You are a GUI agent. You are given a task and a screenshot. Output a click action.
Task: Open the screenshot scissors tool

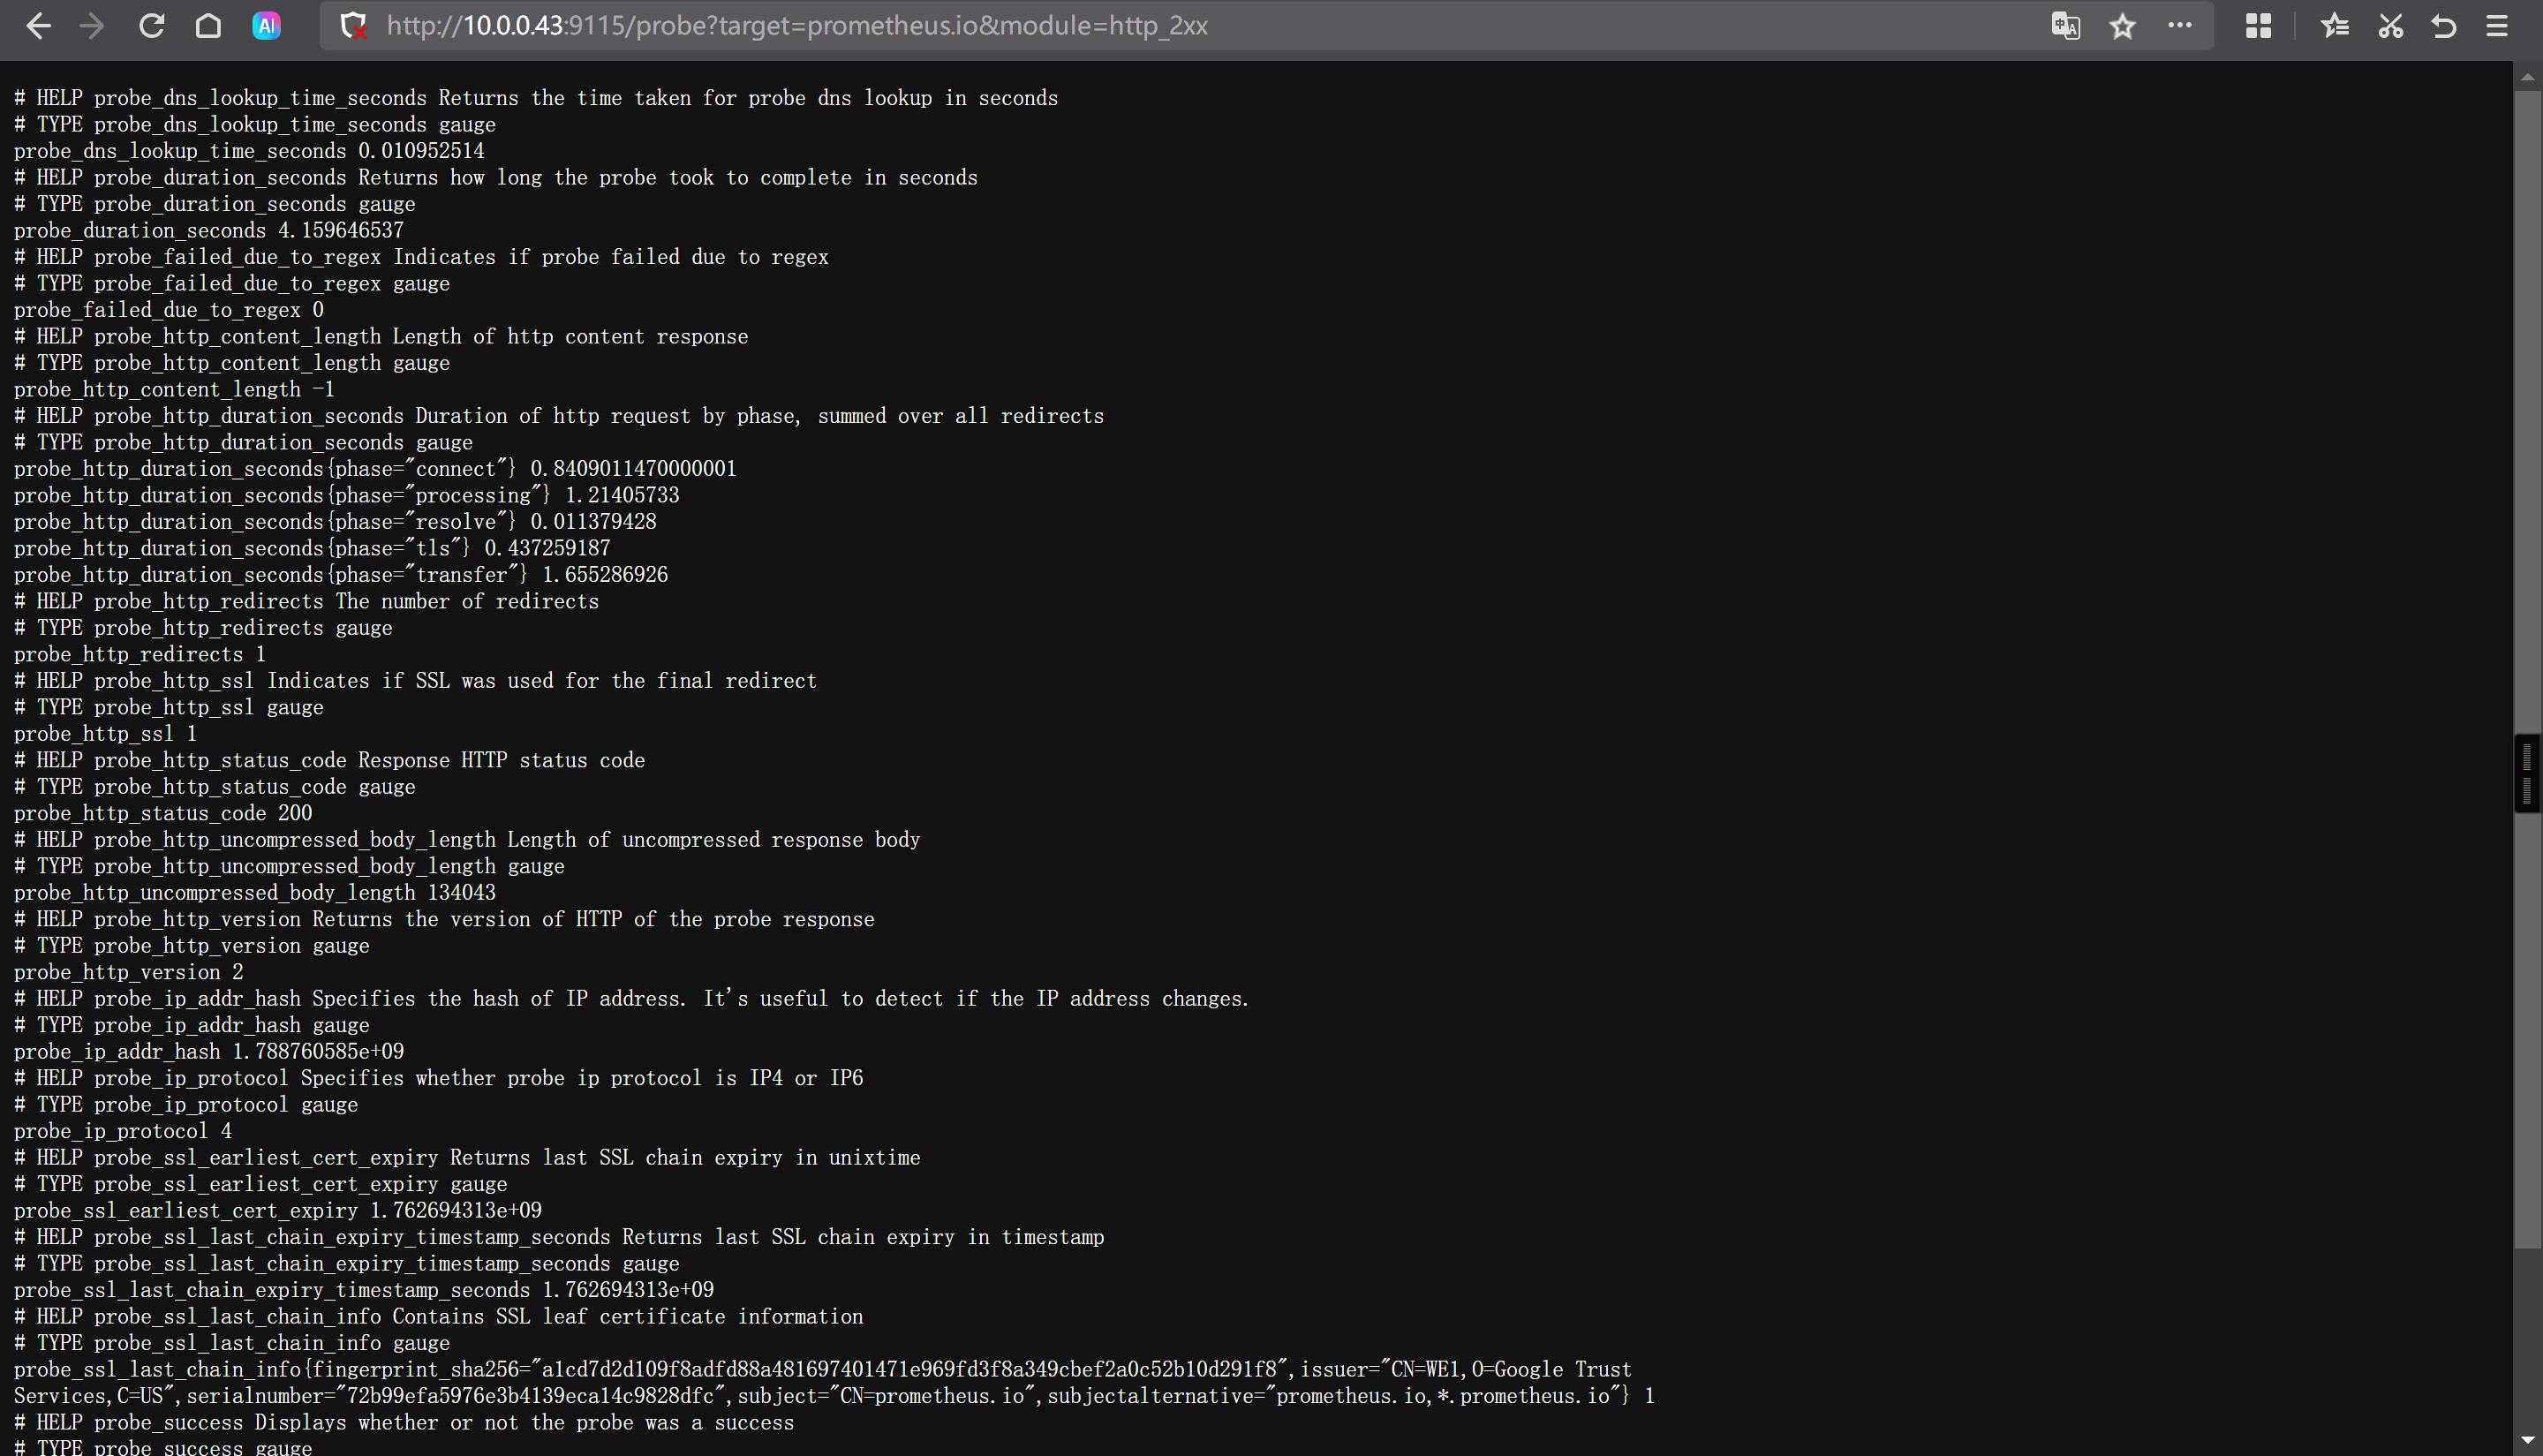[2390, 26]
